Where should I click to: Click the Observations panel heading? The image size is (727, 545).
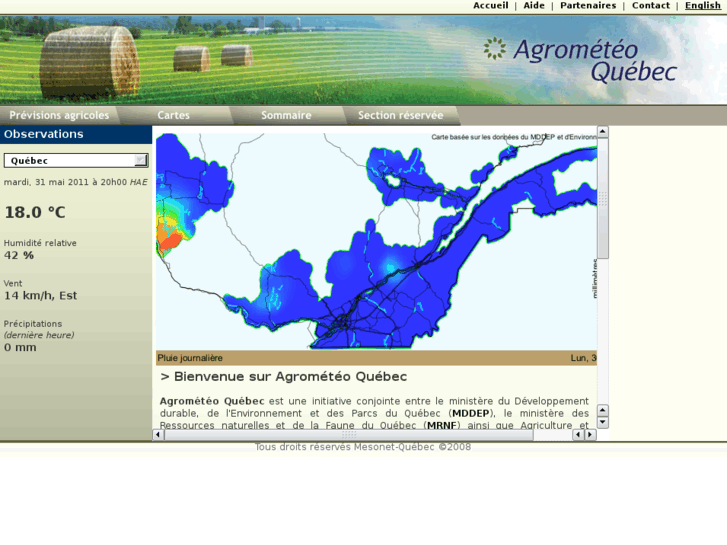[x=76, y=135]
